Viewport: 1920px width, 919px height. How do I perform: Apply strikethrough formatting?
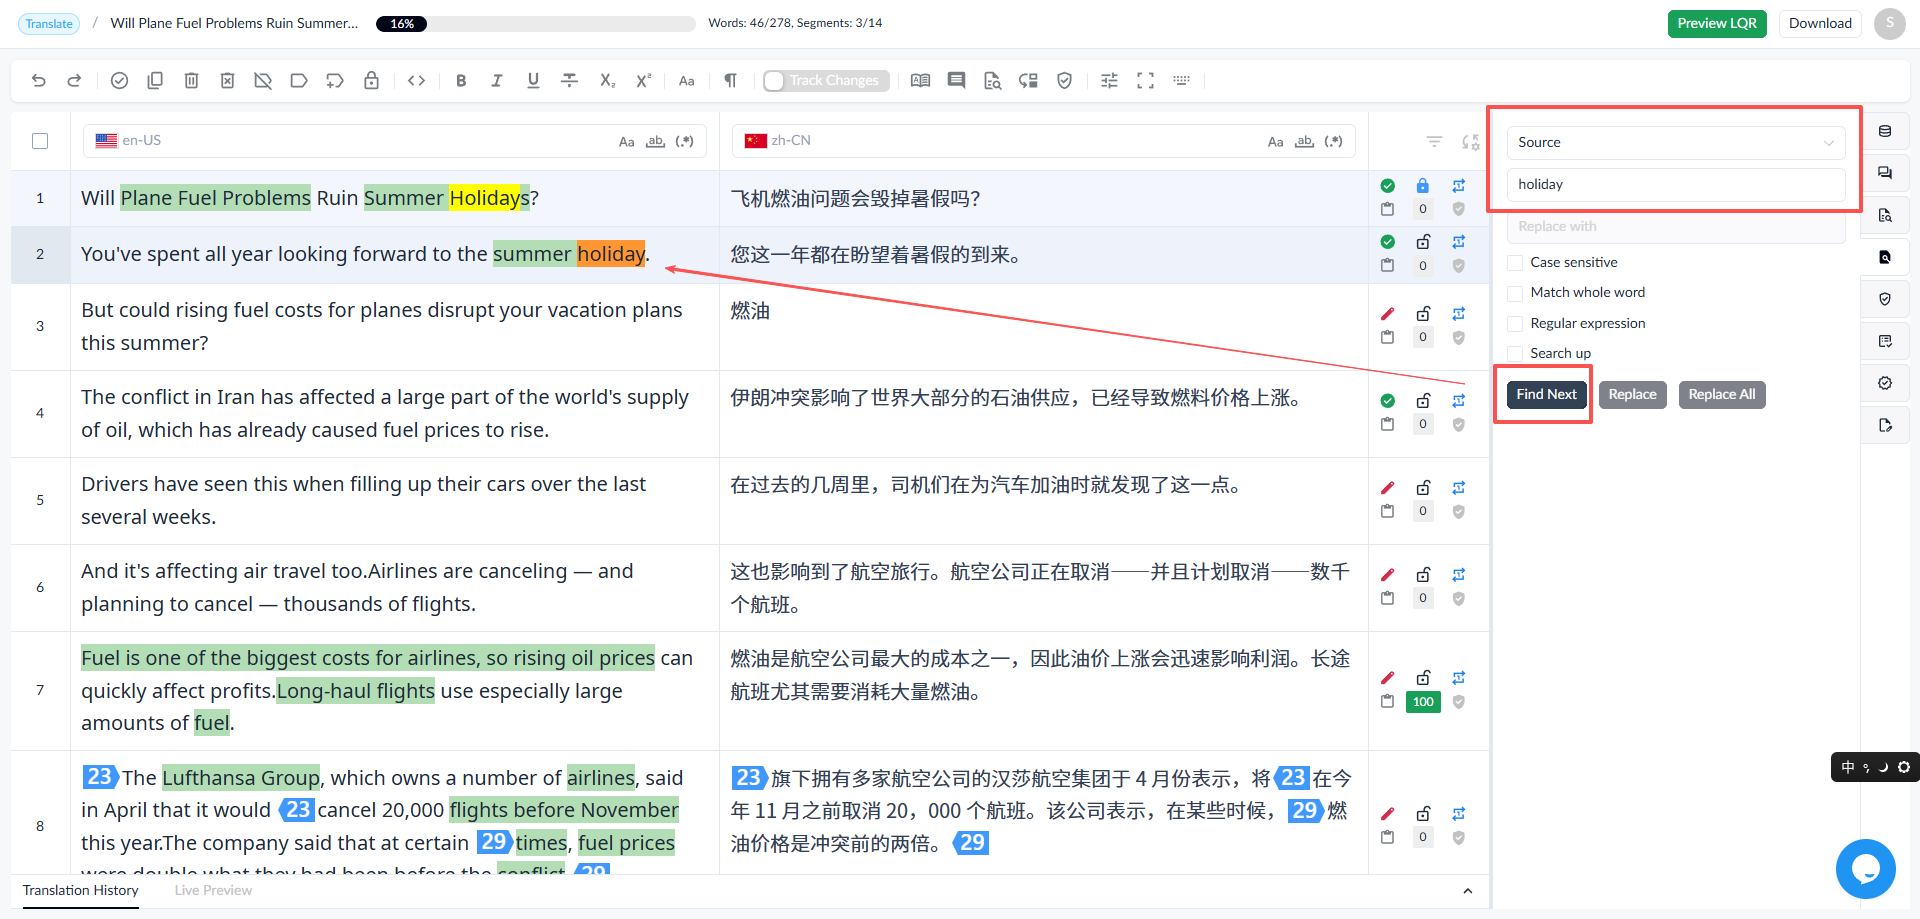pyautogui.click(x=569, y=81)
